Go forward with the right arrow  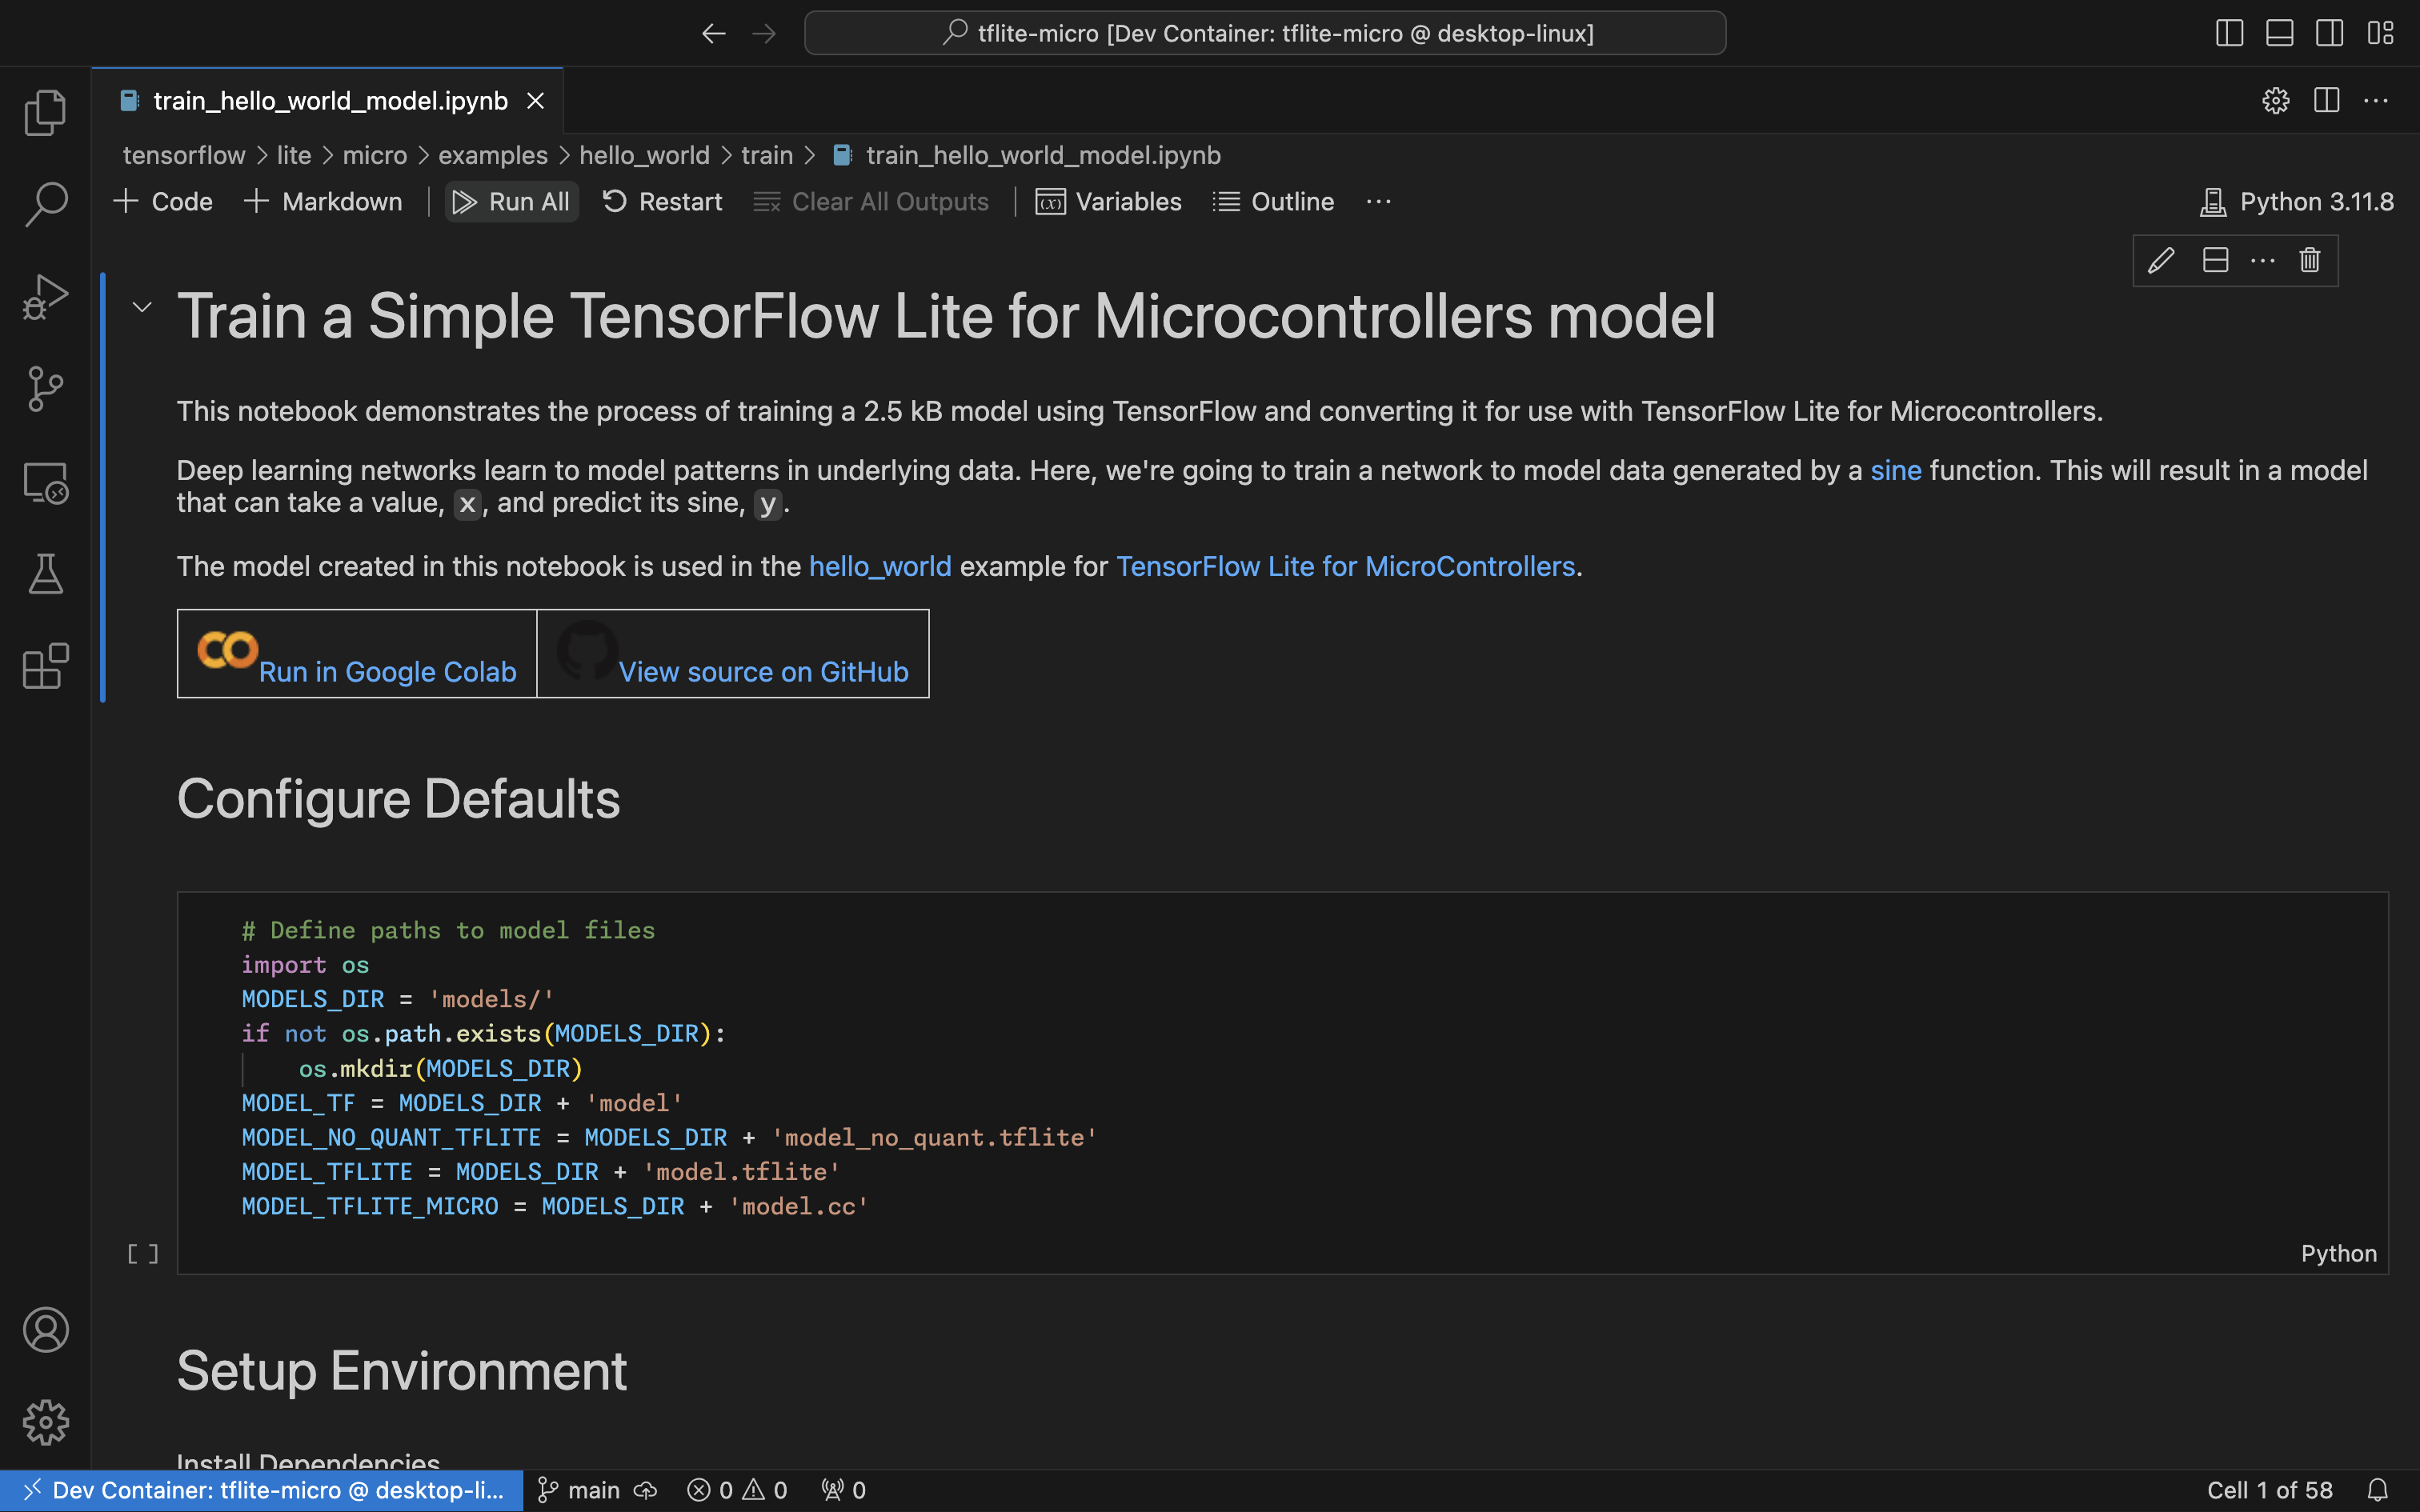coord(764,33)
